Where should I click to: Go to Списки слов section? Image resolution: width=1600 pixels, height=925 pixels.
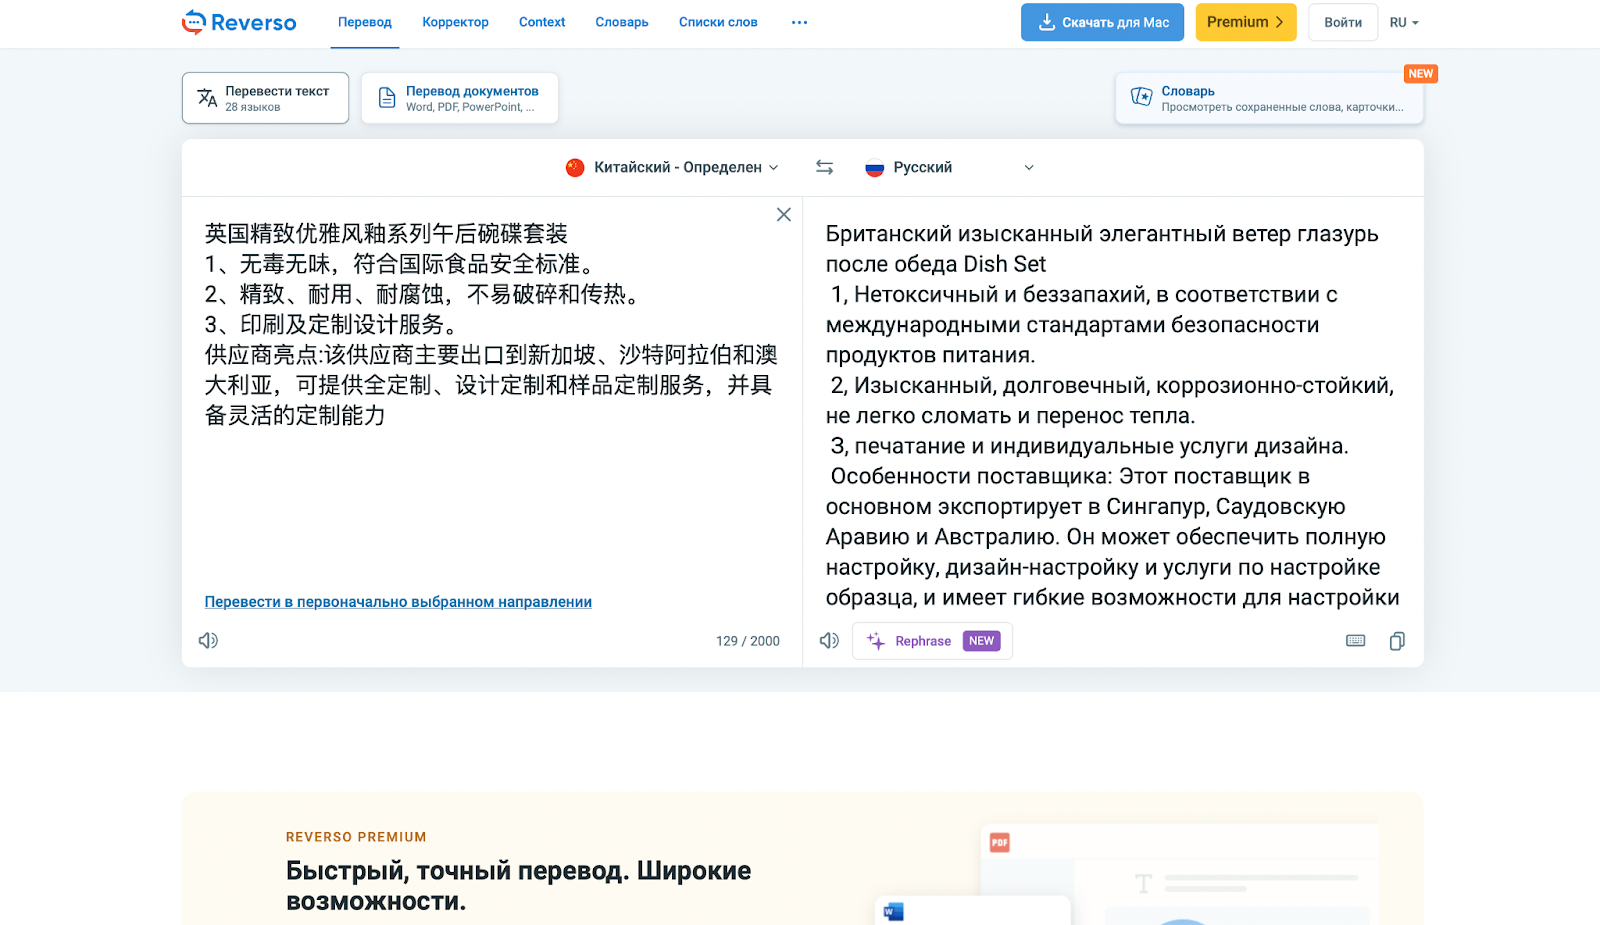click(x=718, y=22)
